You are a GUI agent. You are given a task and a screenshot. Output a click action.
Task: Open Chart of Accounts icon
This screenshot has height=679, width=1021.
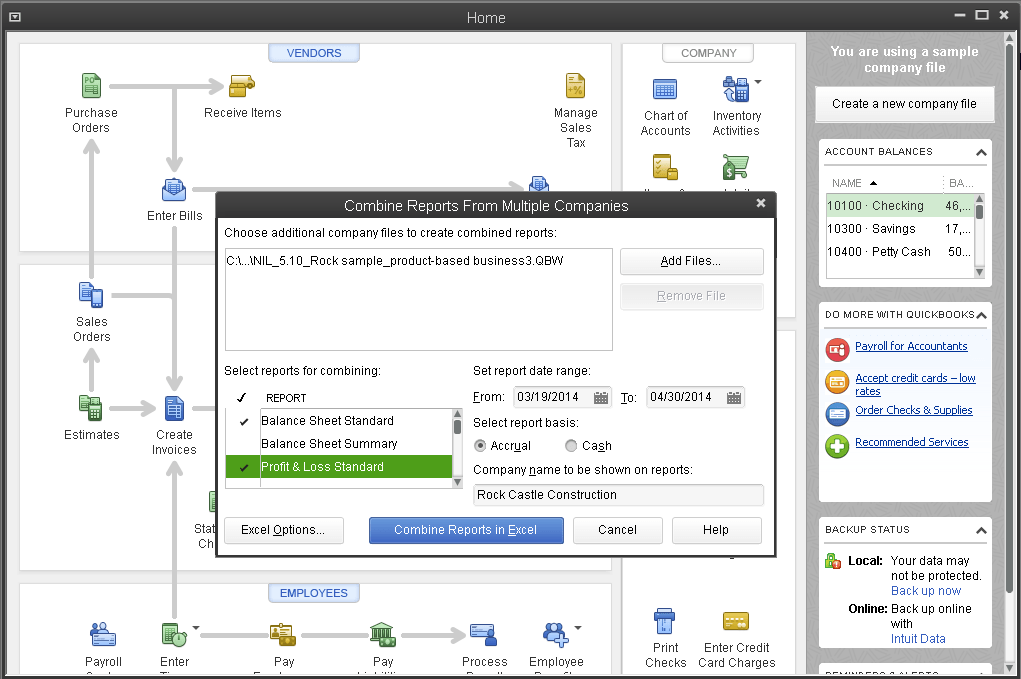[x=665, y=90]
